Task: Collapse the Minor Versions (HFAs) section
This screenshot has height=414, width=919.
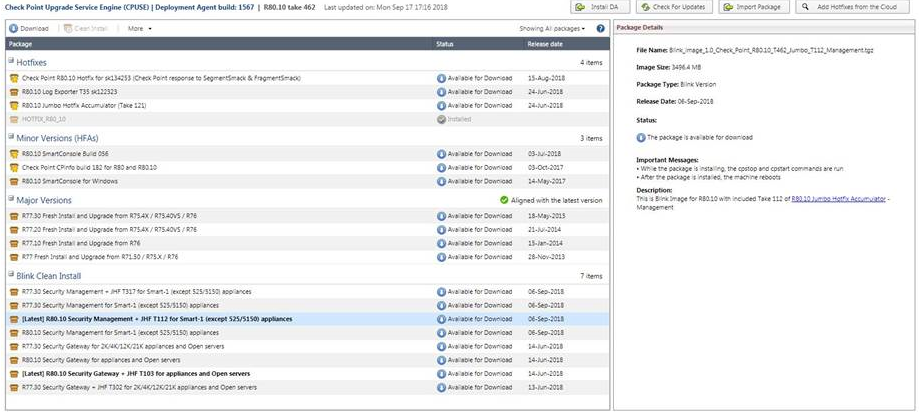Action: pyautogui.click(x=11, y=136)
